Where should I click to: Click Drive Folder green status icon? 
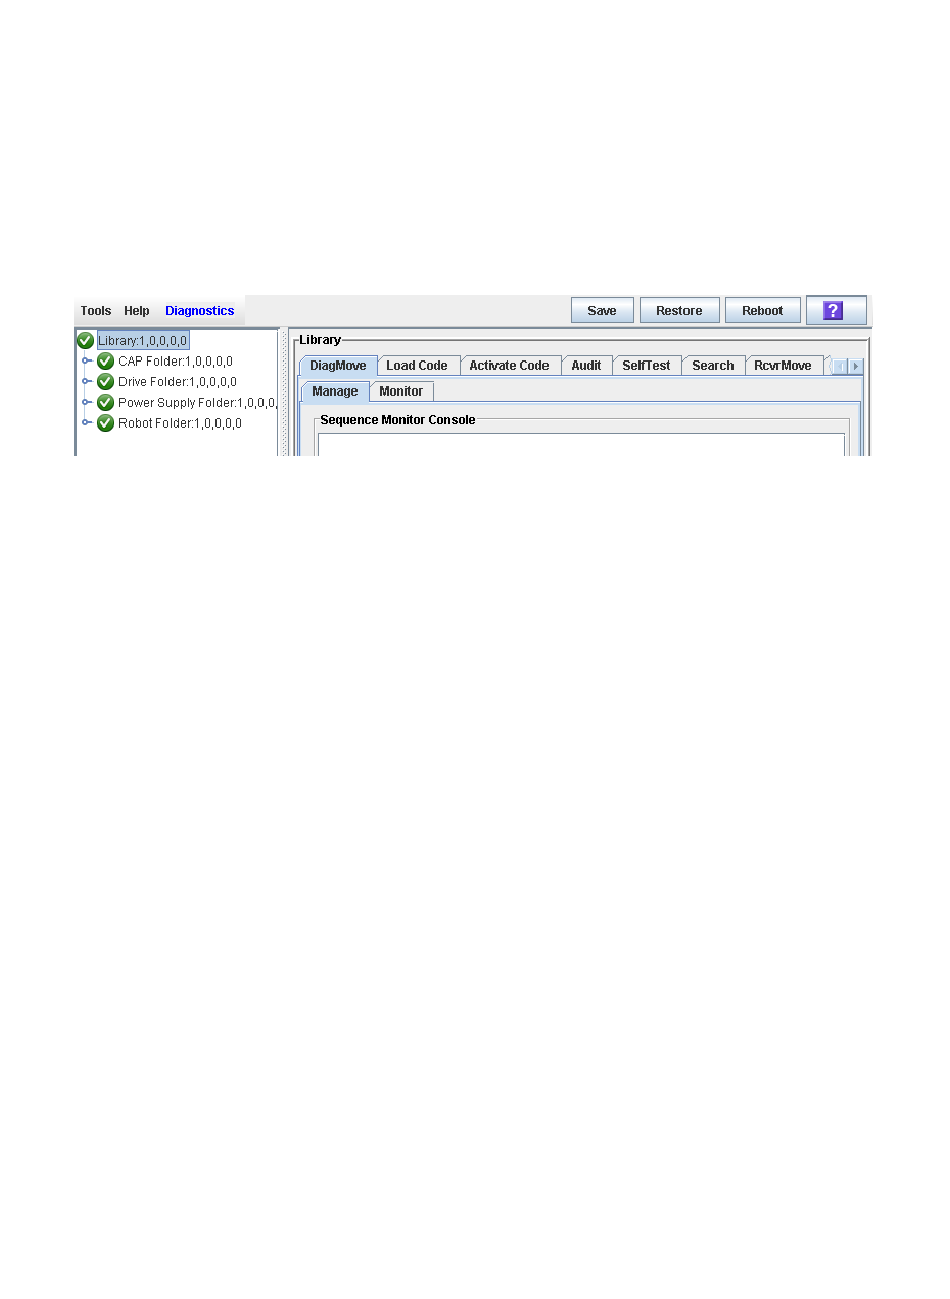(x=105, y=382)
